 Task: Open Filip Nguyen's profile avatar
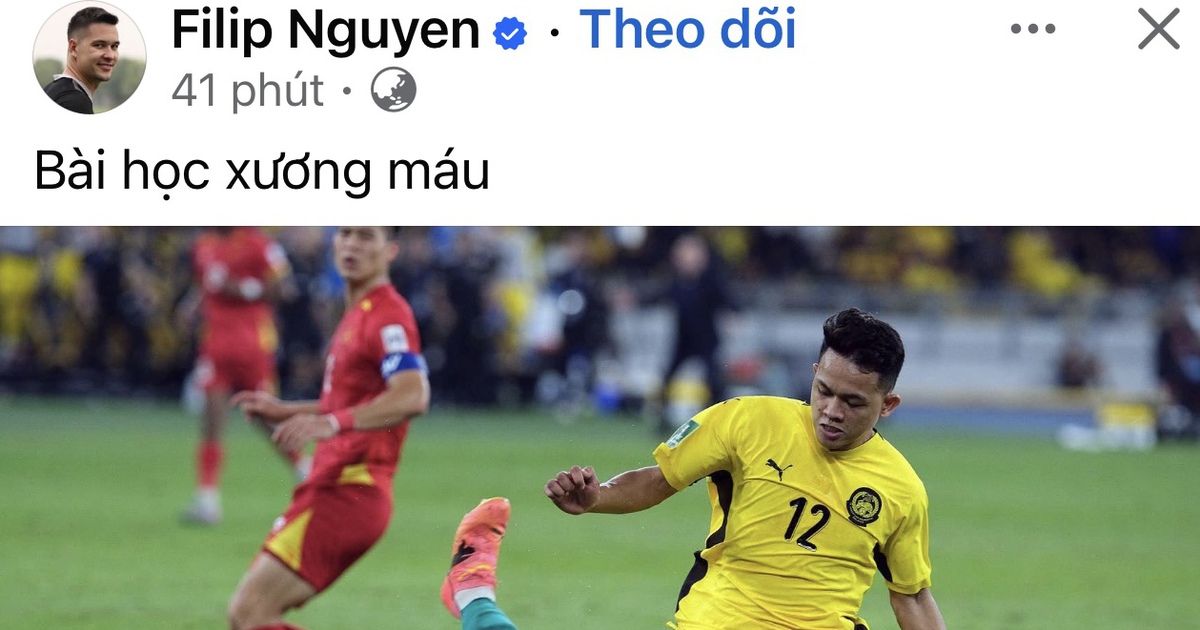(89, 58)
